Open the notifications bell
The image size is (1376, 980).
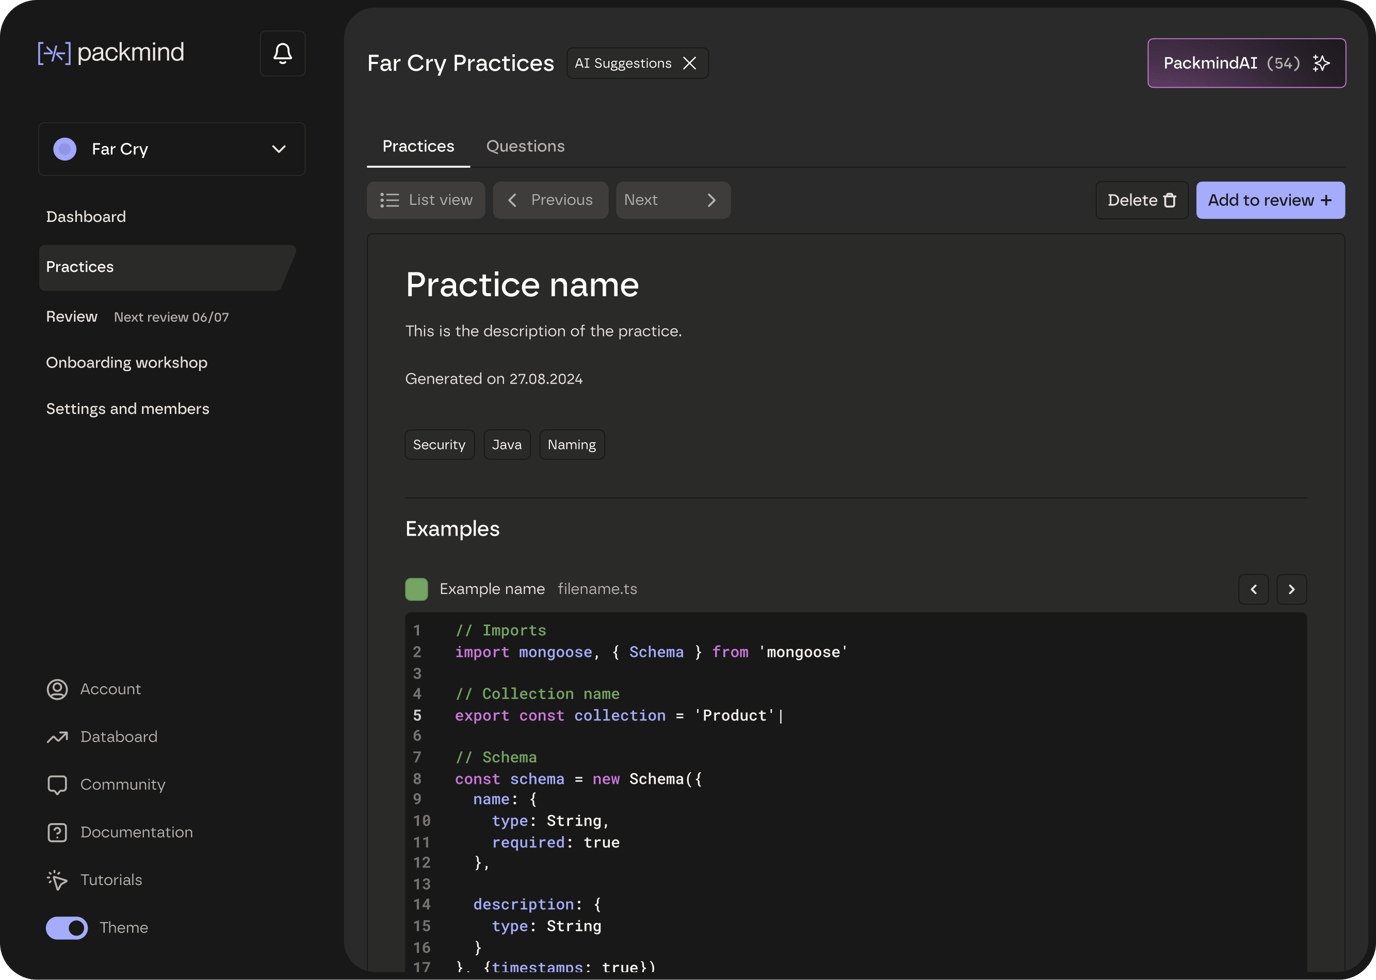pyautogui.click(x=283, y=53)
